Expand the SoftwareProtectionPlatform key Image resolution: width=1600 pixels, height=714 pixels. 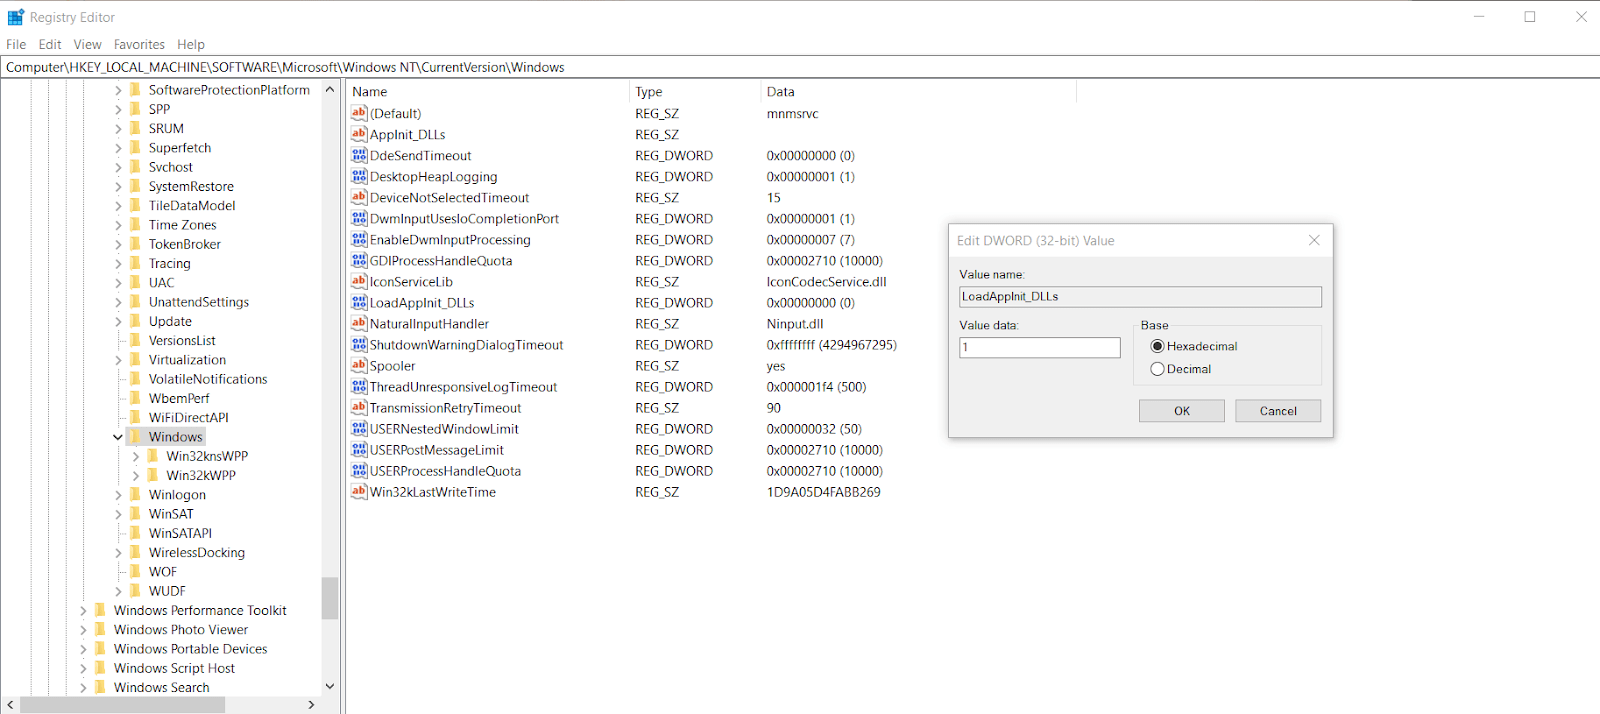[118, 90]
